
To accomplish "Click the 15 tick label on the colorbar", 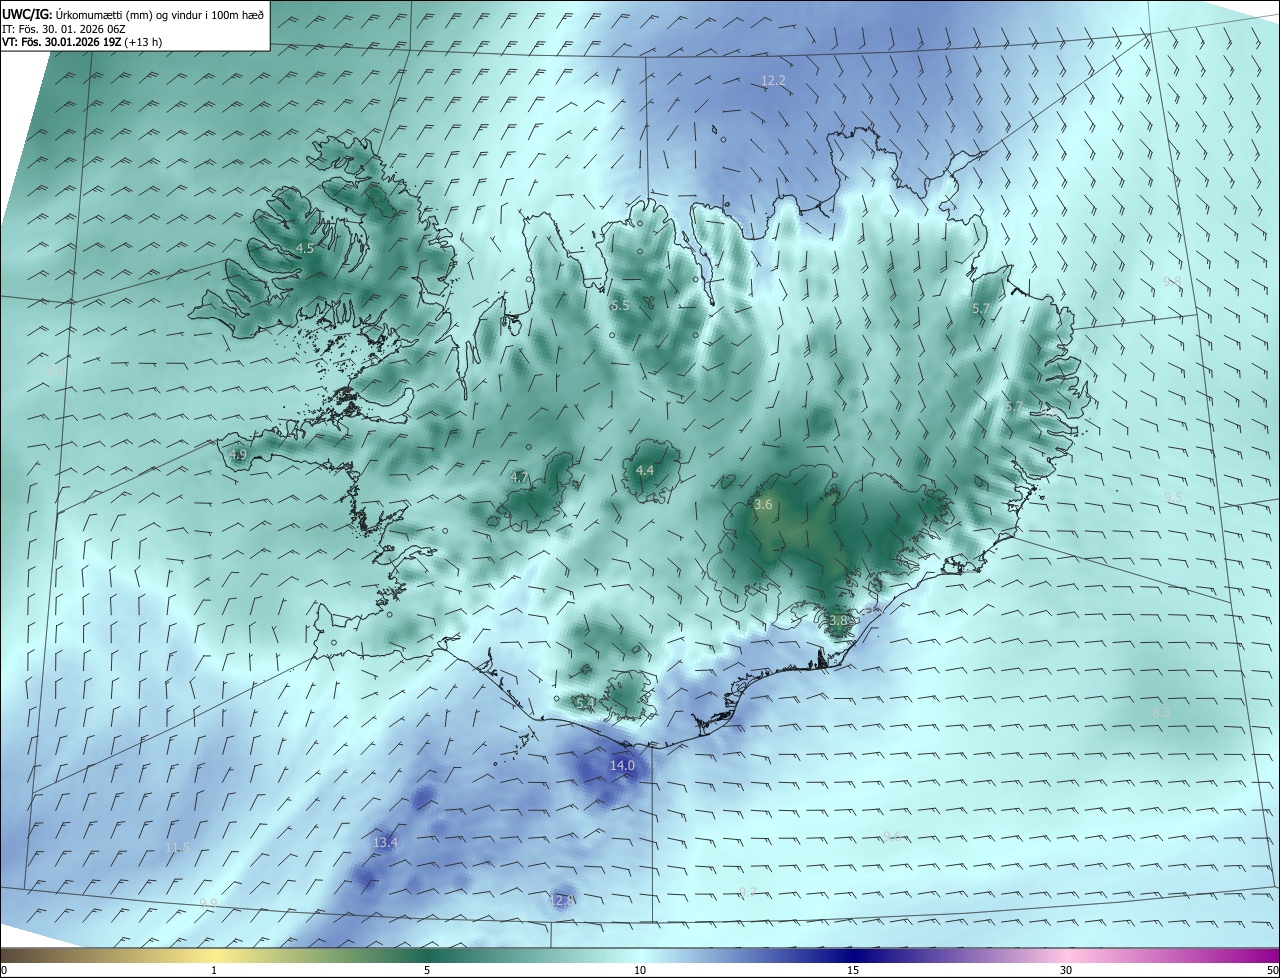I will pos(853,970).
